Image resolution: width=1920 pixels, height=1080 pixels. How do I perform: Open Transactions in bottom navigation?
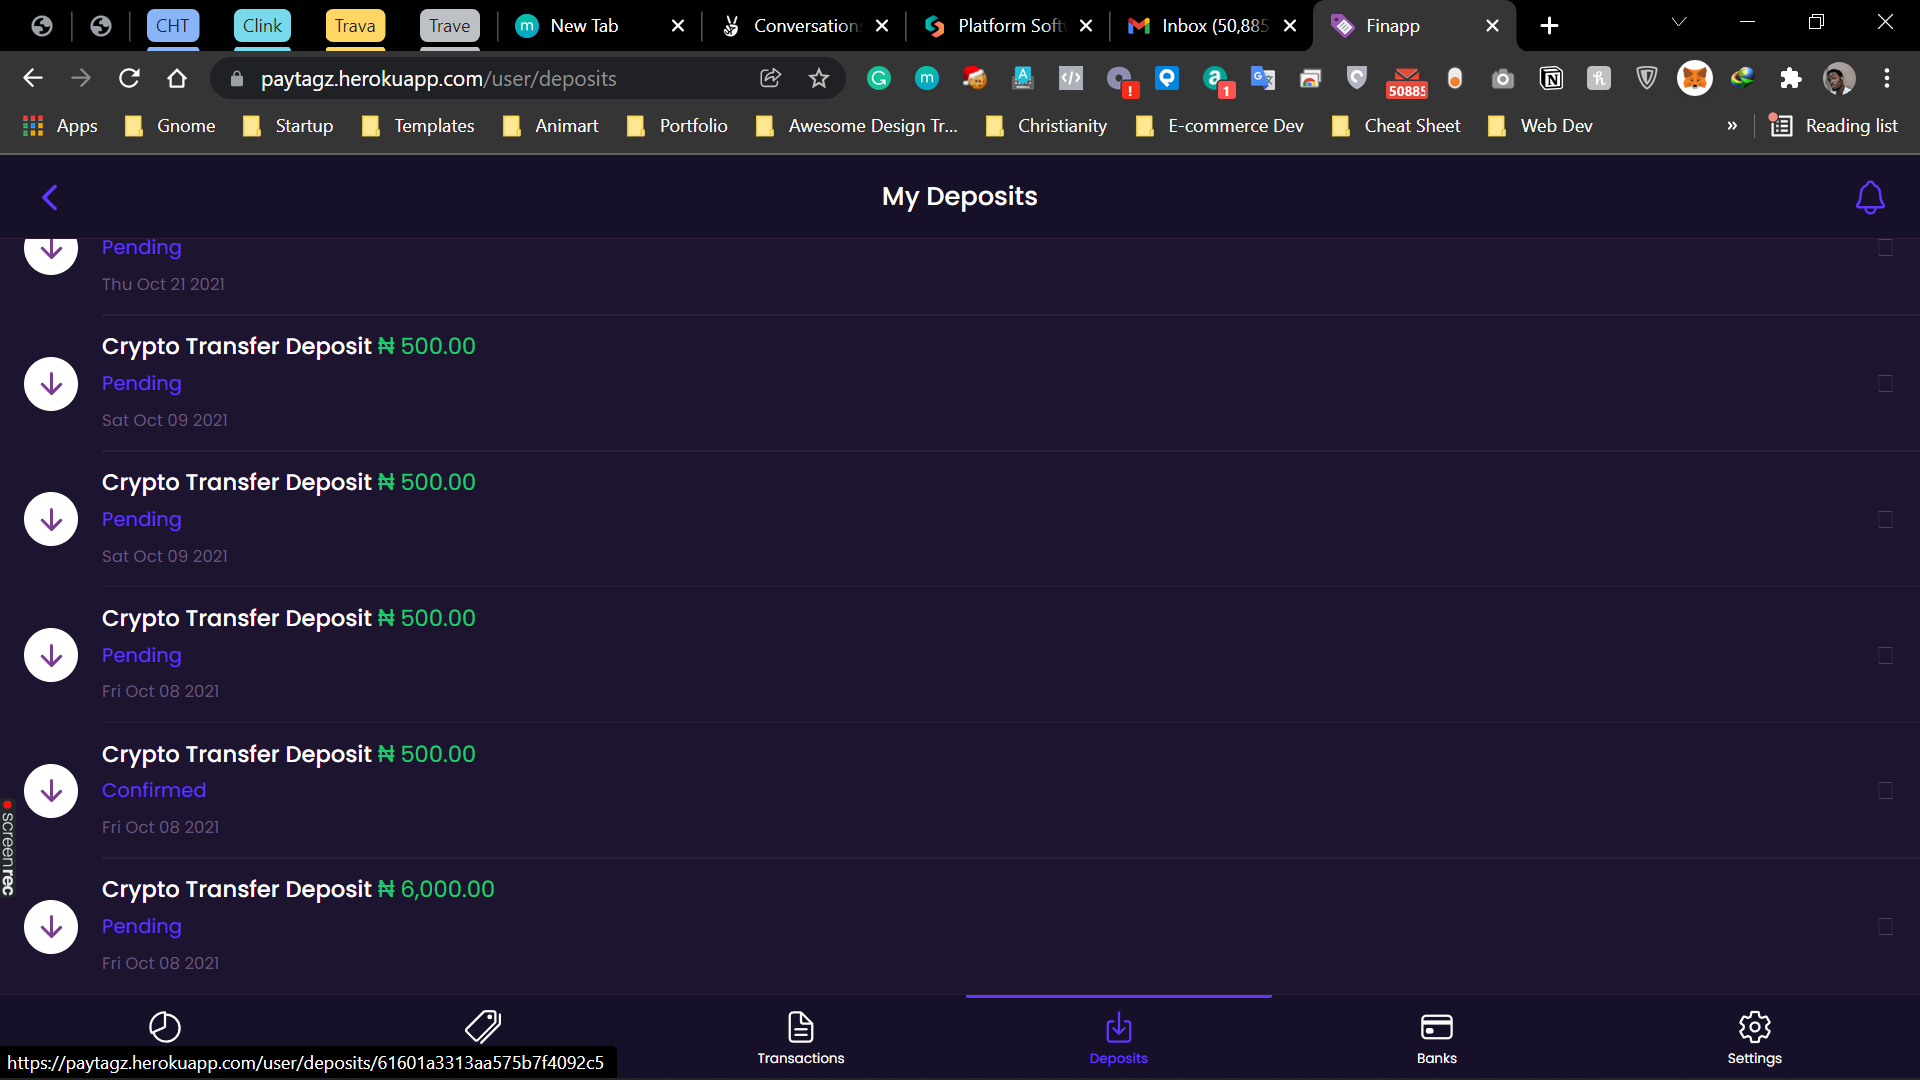point(801,1039)
